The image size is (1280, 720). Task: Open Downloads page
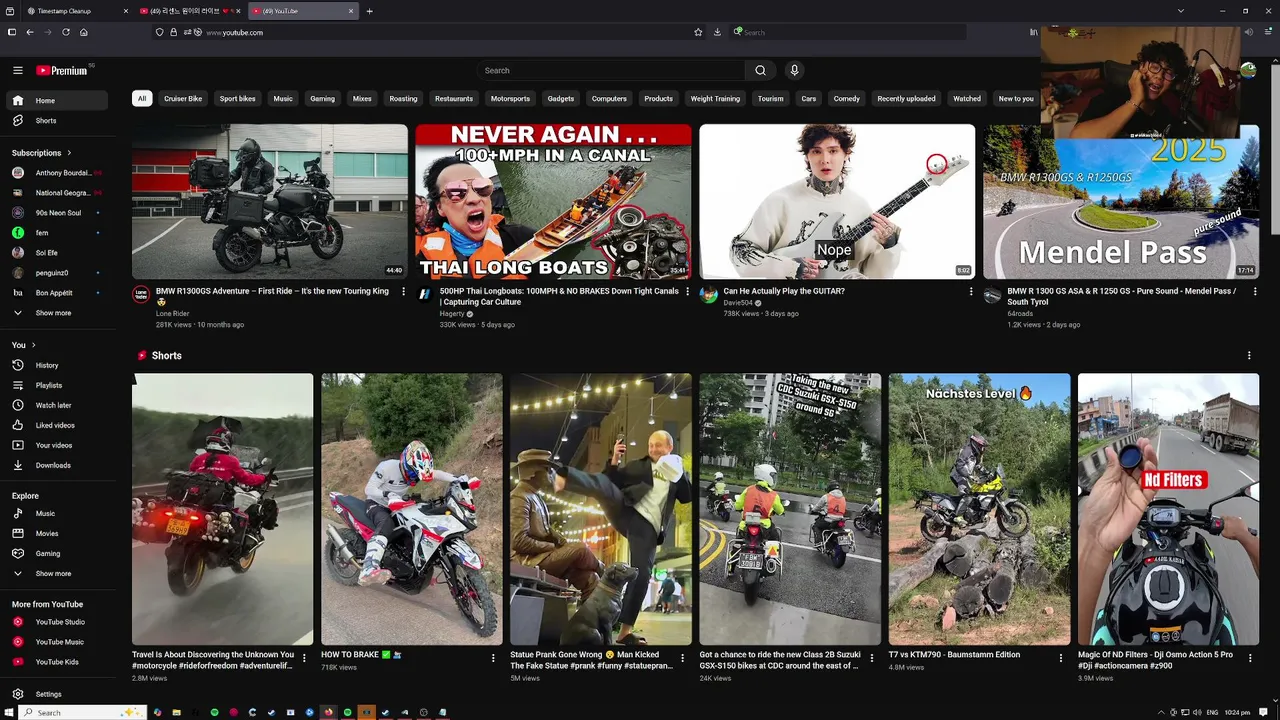pyautogui.click(x=56, y=465)
